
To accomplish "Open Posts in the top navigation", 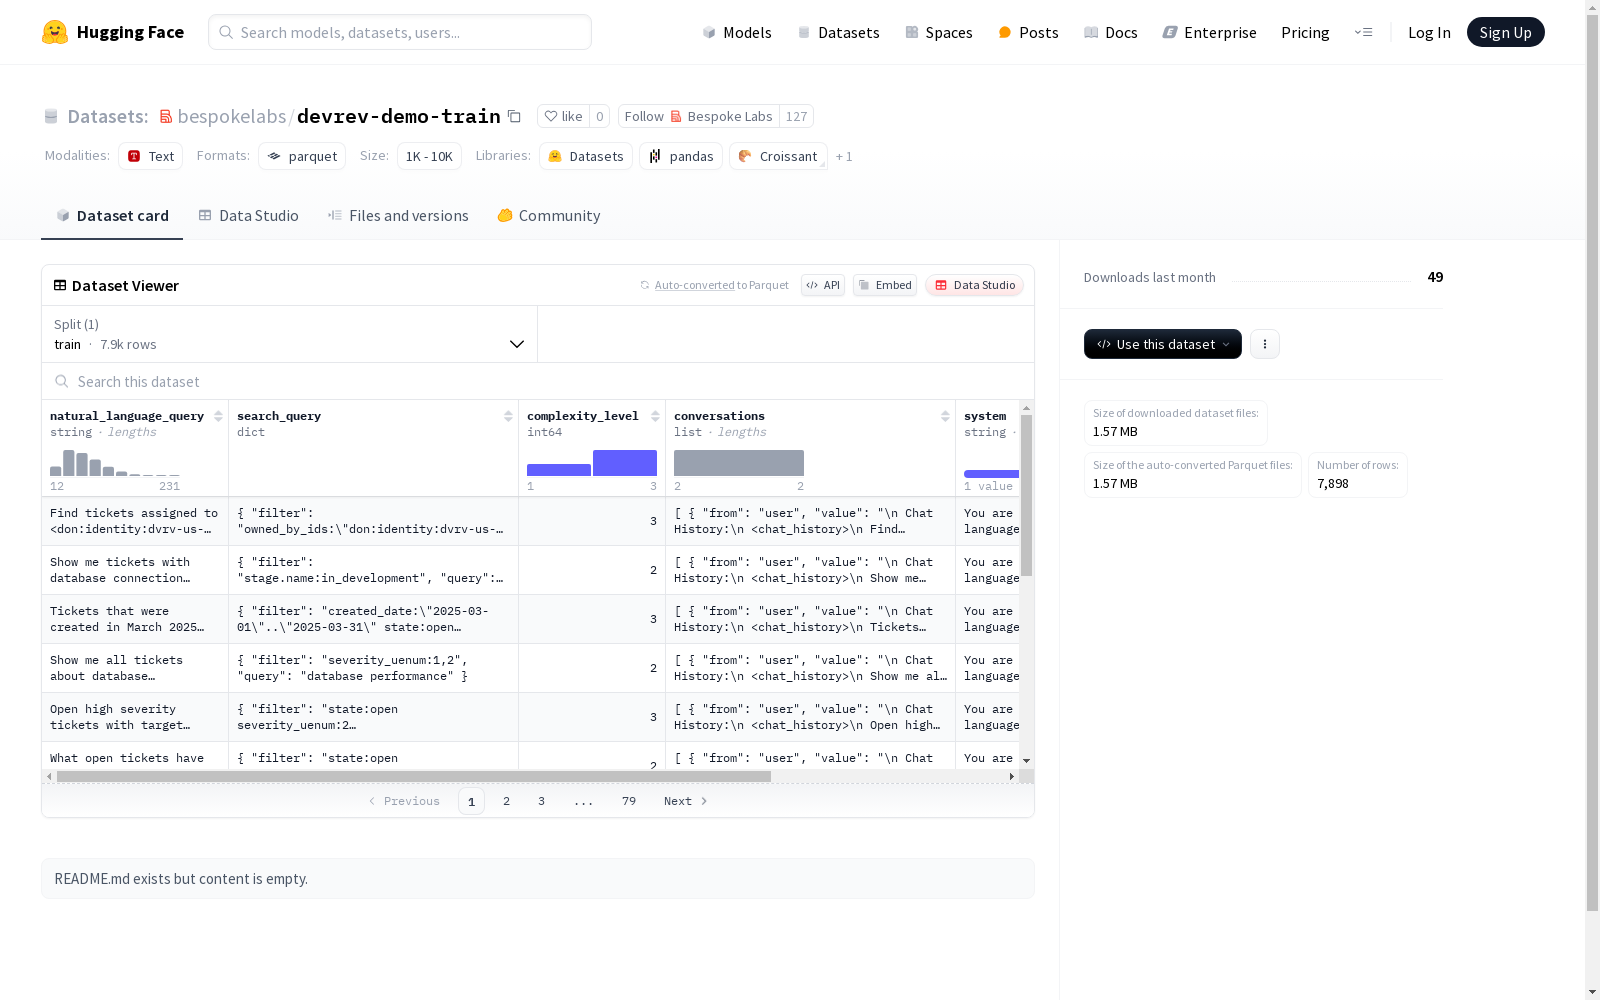I will click(x=1029, y=32).
